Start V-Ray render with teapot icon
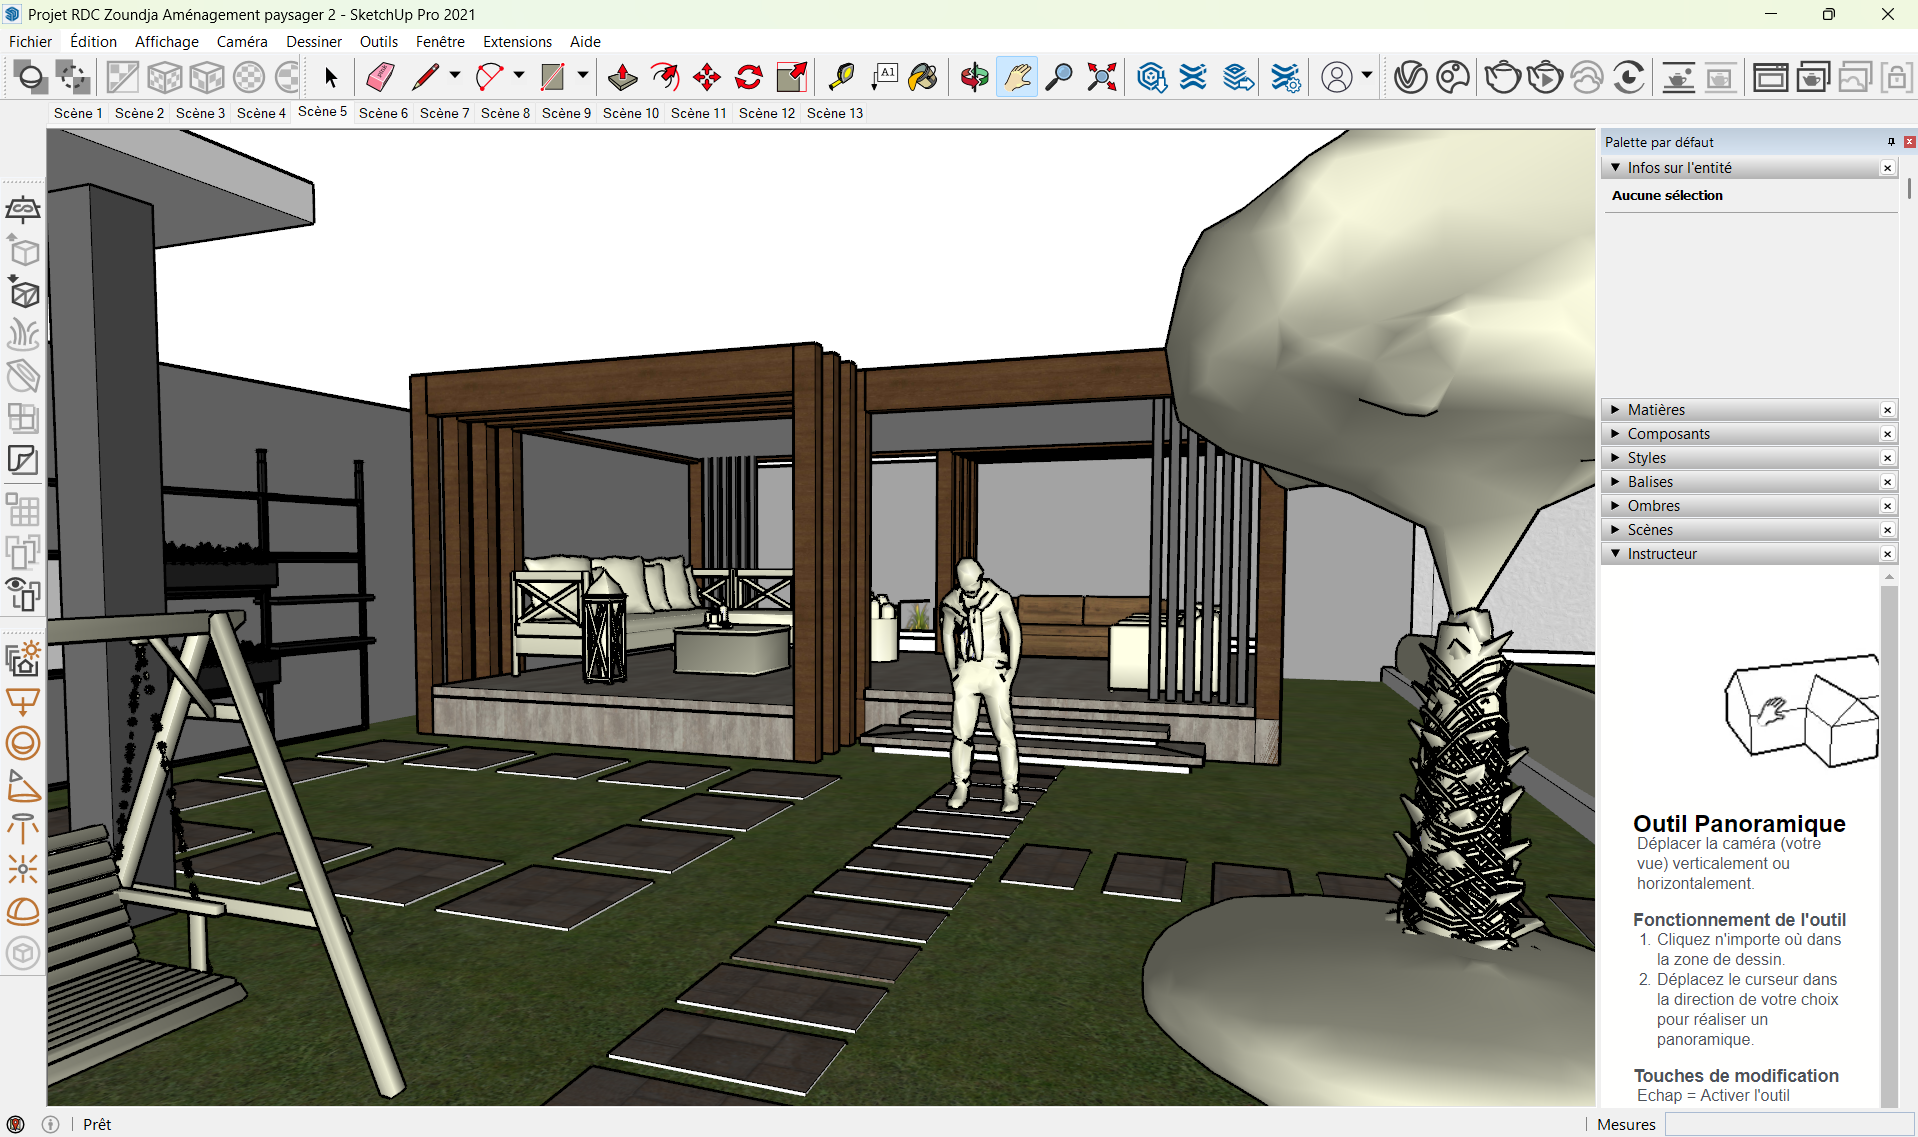The width and height of the screenshot is (1918, 1137). [x=1502, y=77]
